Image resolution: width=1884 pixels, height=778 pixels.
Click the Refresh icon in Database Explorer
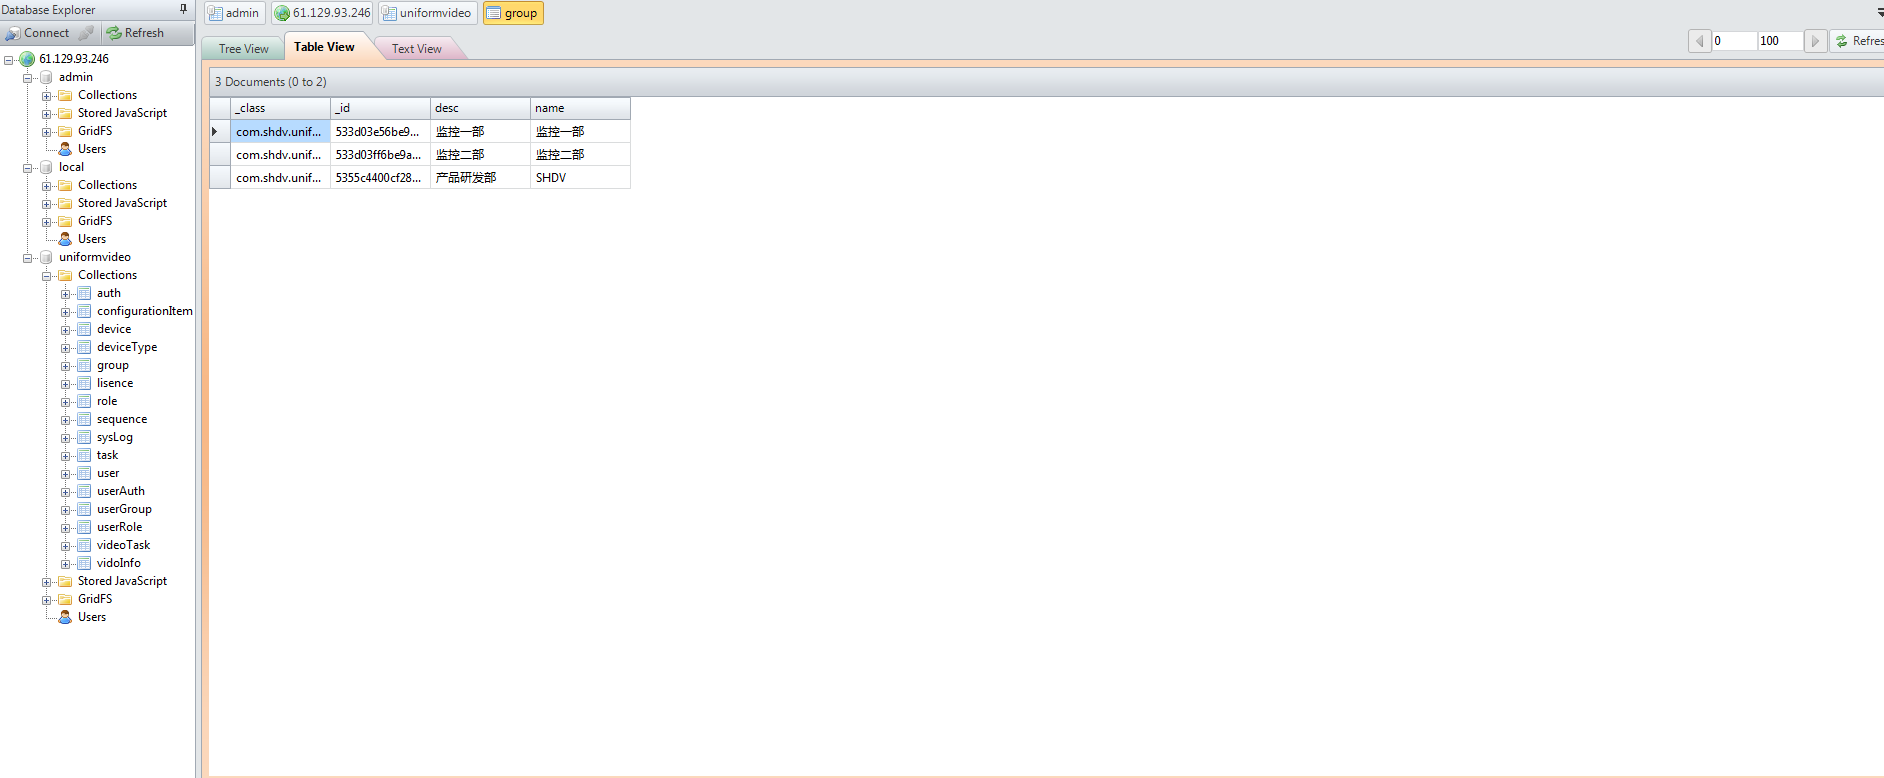(114, 33)
